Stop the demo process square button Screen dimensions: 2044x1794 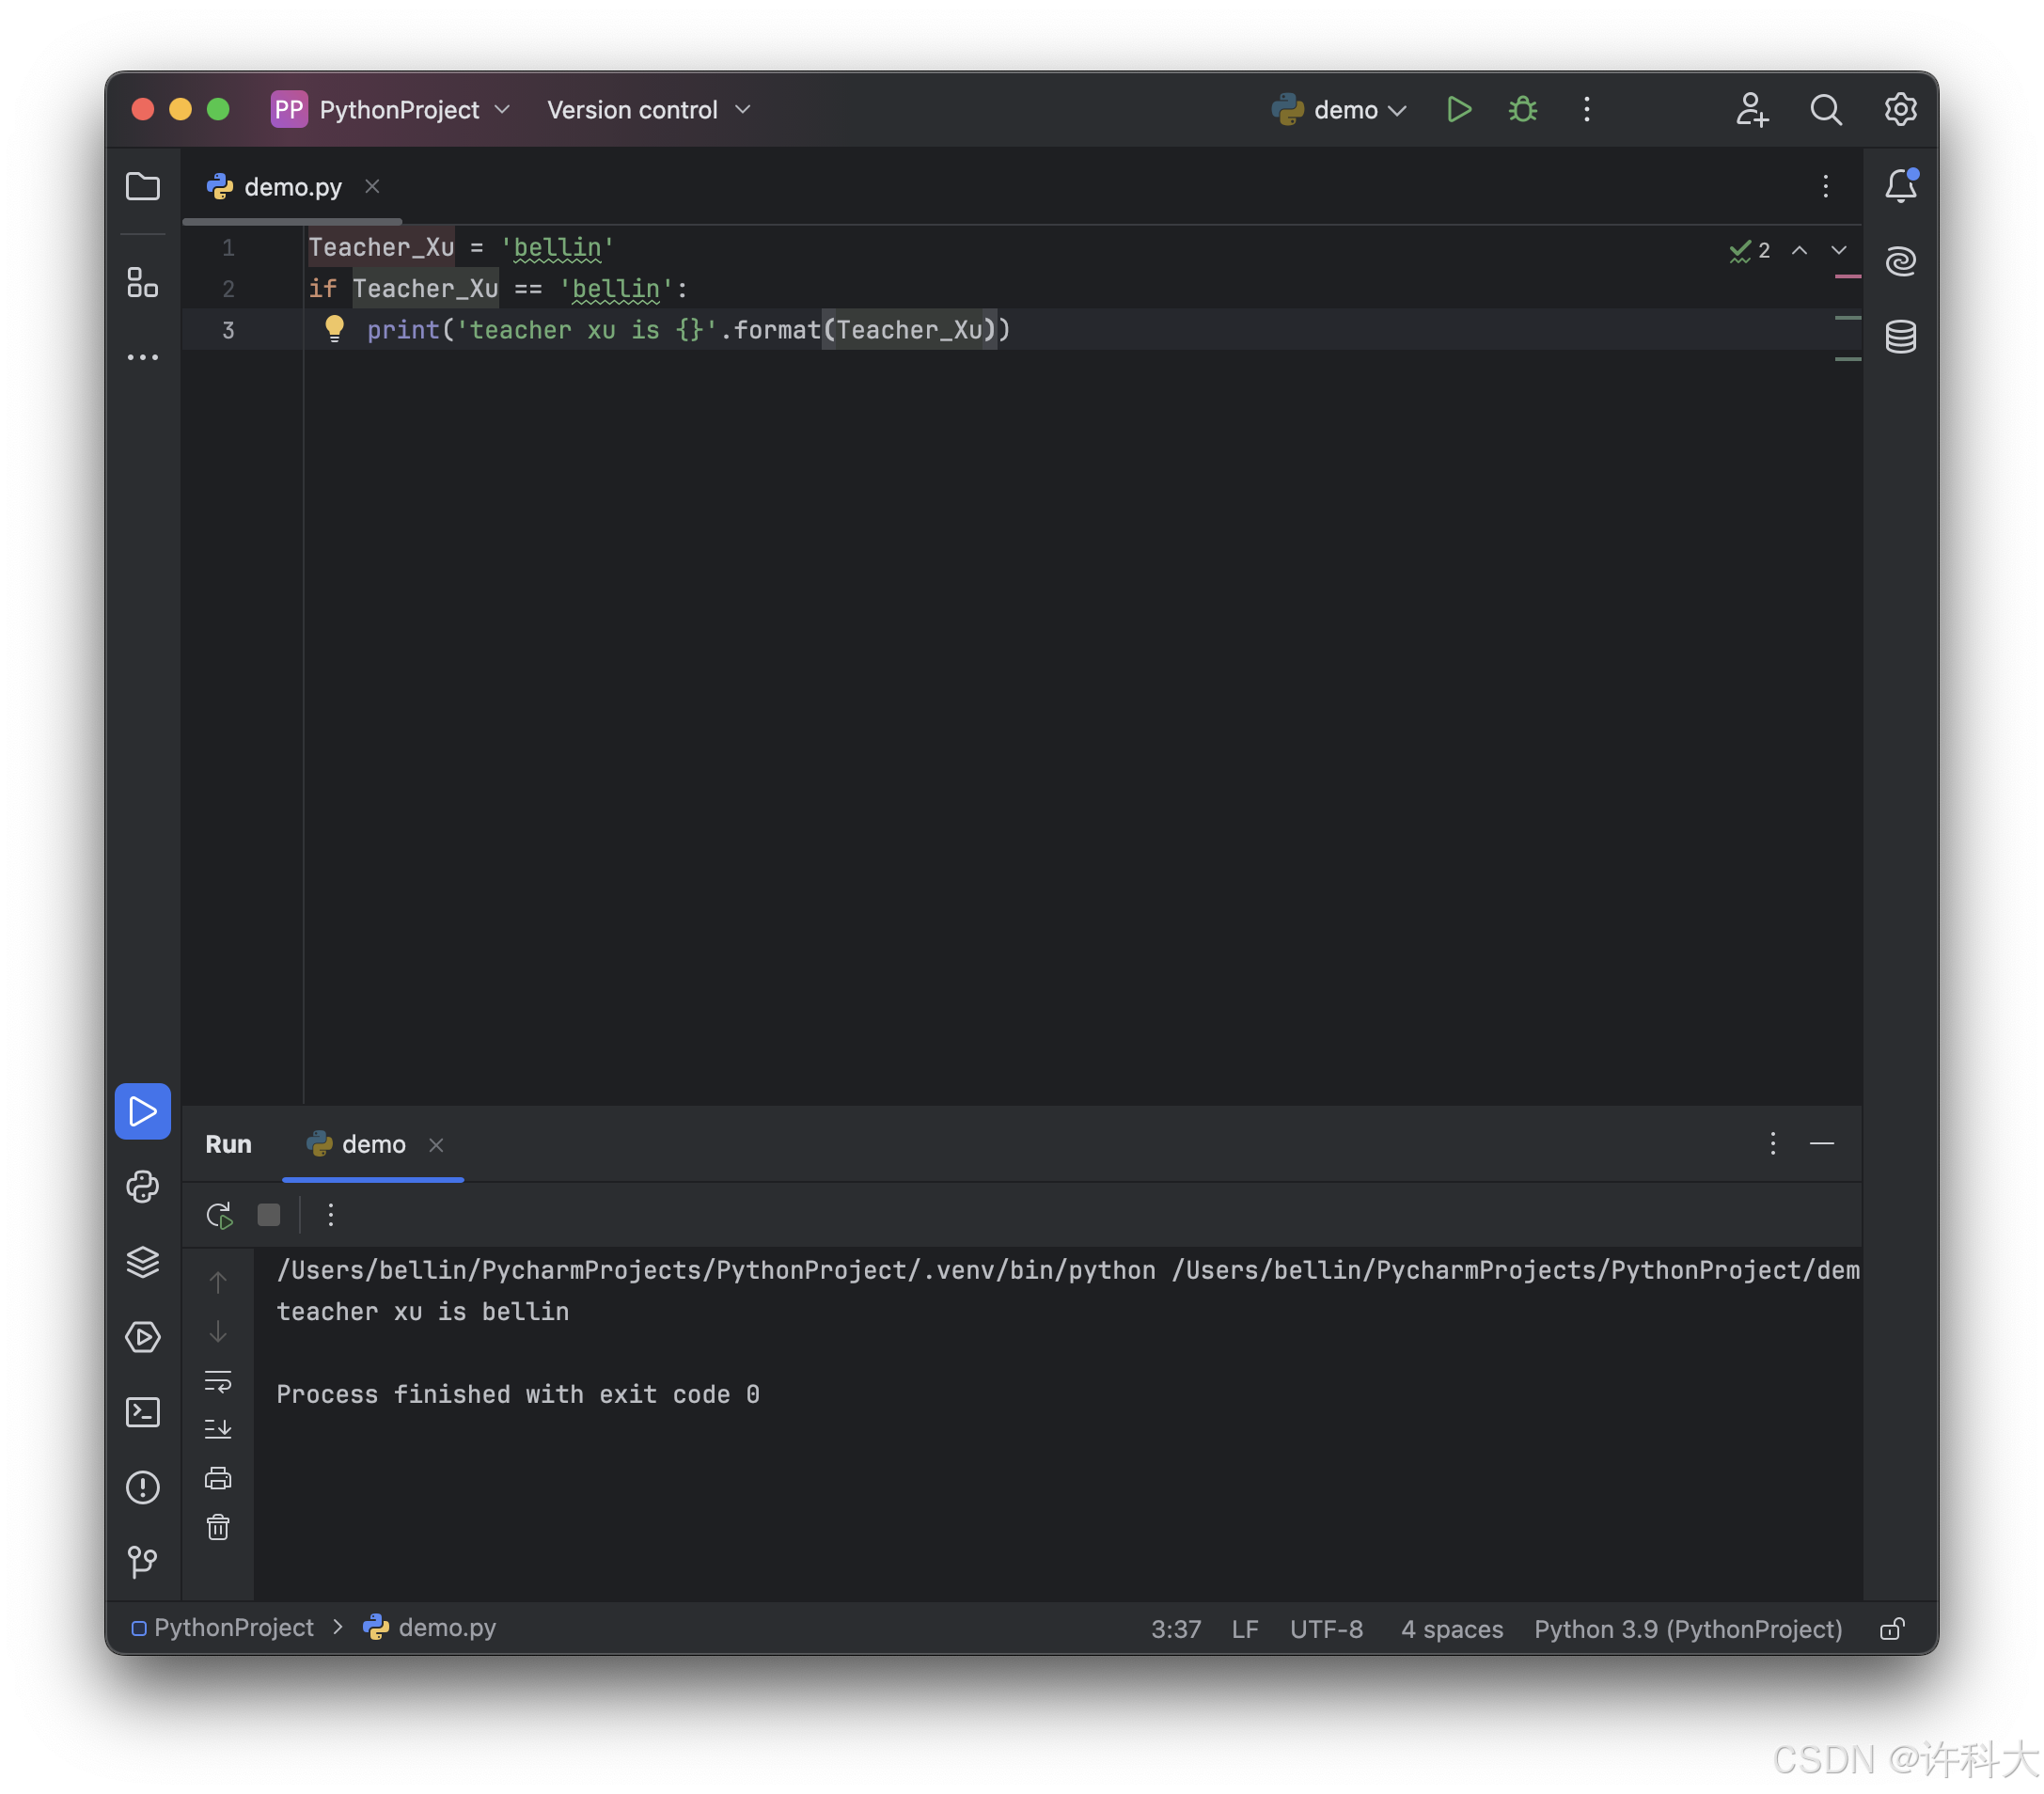click(x=268, y=1215)
